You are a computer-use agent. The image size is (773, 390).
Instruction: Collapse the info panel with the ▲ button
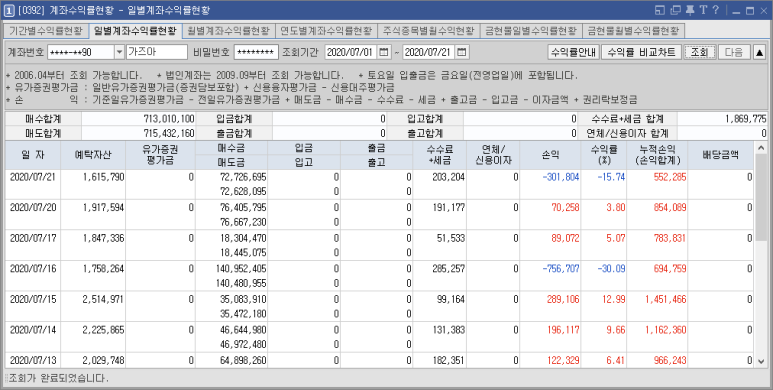[x=760, y=52]
